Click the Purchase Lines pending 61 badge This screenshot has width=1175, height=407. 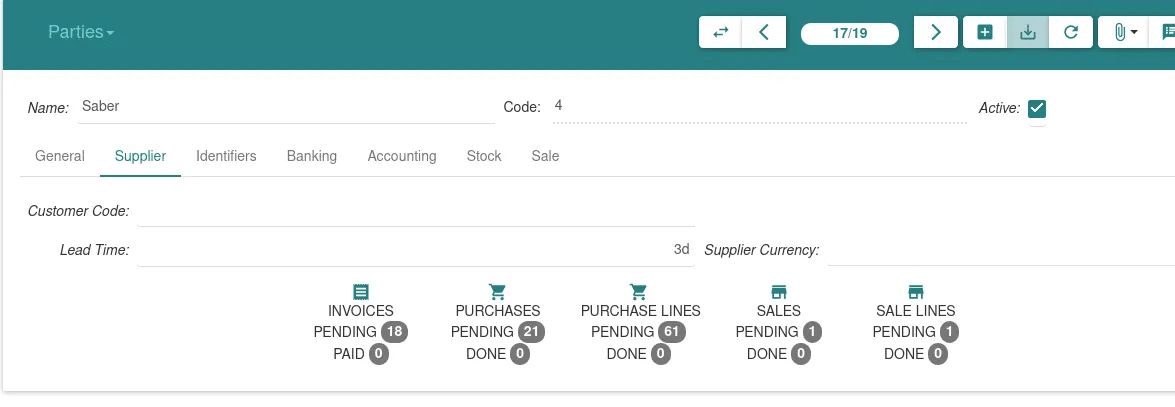(672, 331)
